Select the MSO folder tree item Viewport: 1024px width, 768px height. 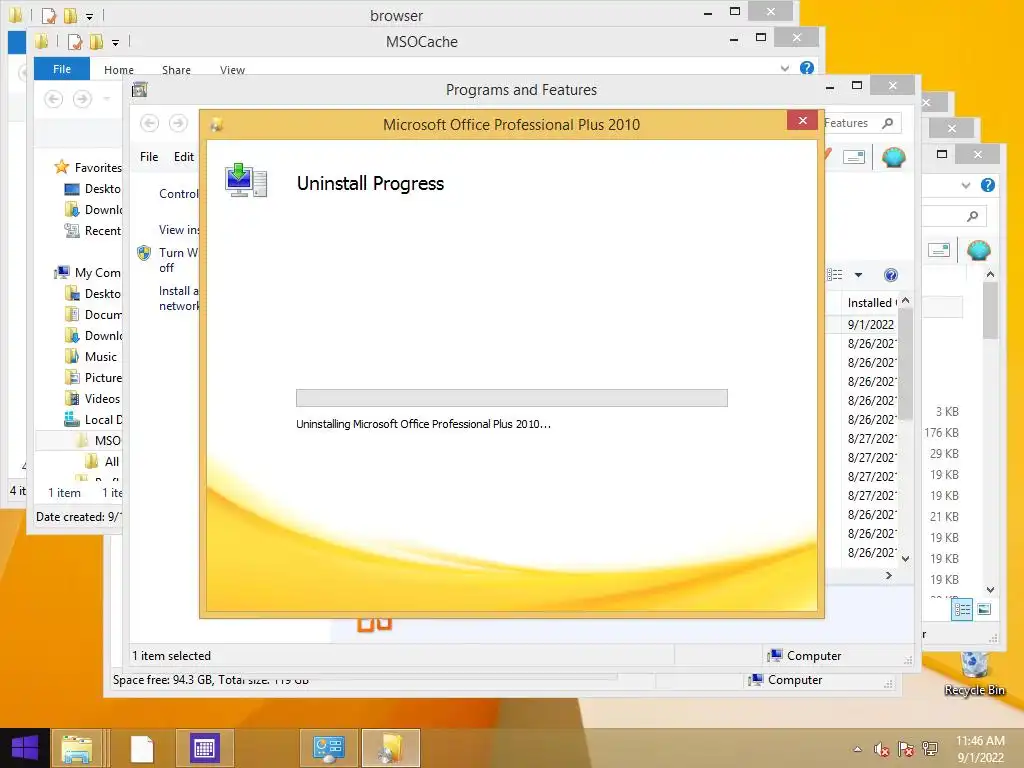98,440
